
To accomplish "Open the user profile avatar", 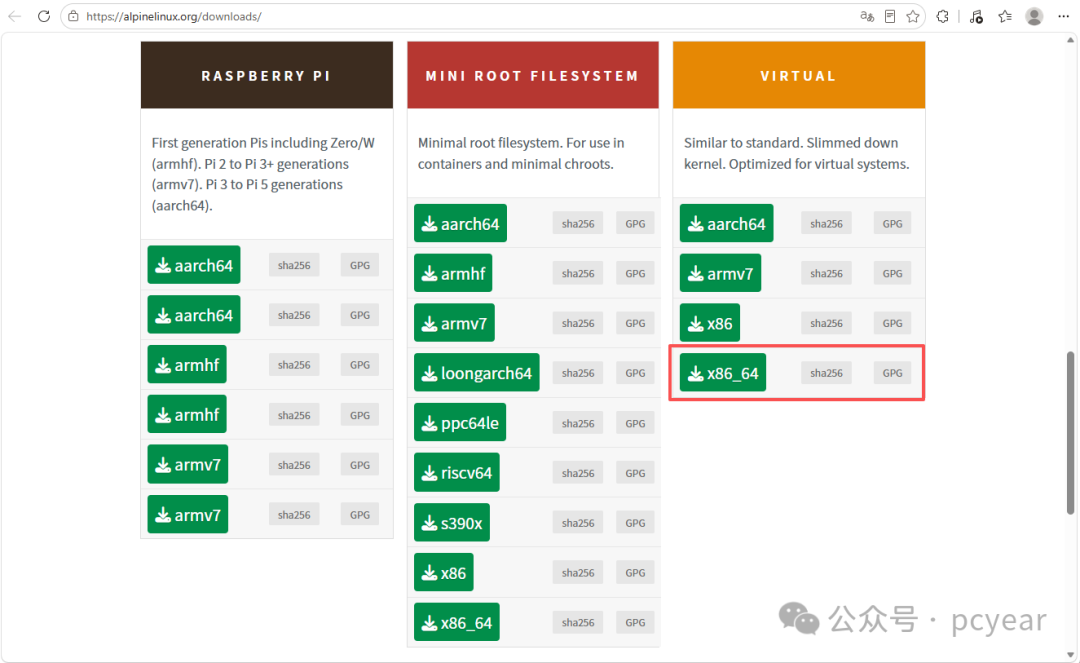I will (x=1034, y=17).
